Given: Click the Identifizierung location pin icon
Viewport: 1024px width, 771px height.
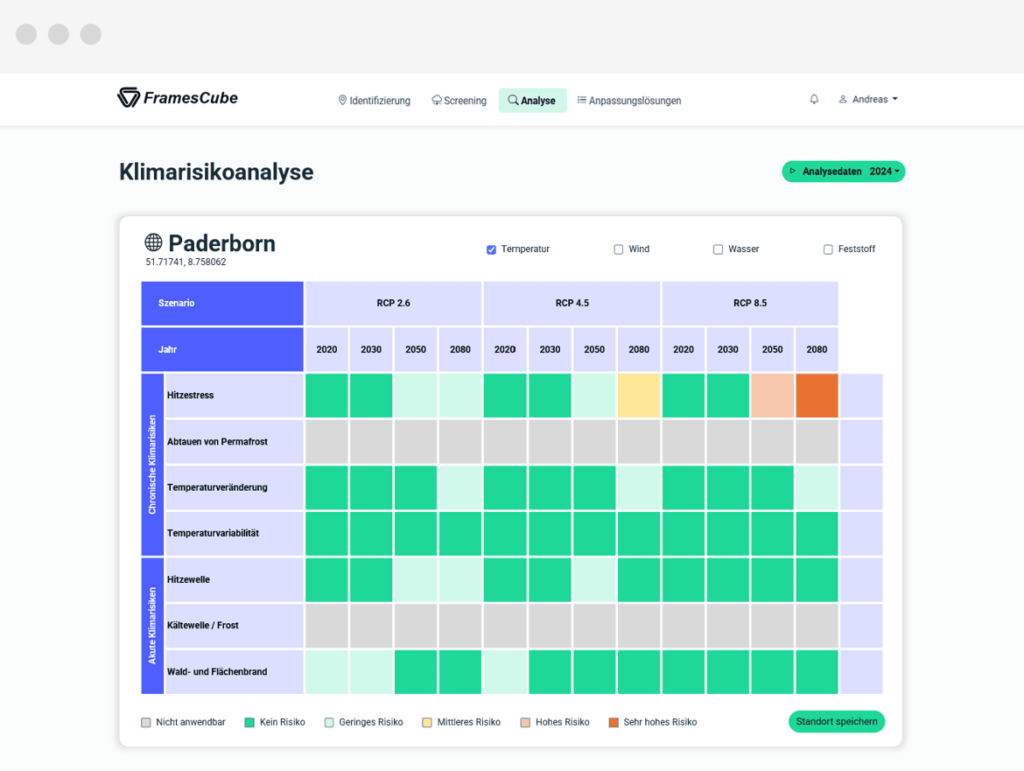Looking at the screenshot, I should click(342, 101).
